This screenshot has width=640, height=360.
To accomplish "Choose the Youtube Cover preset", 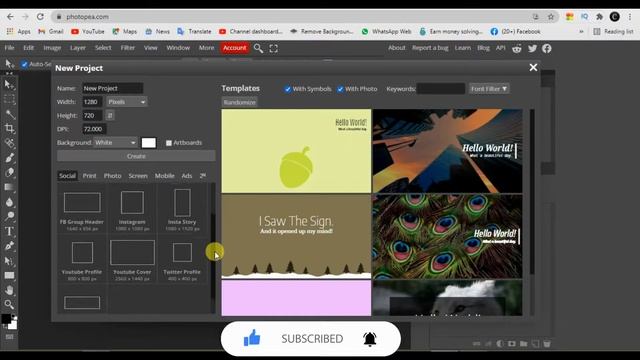I will click(x=132, y=260).
